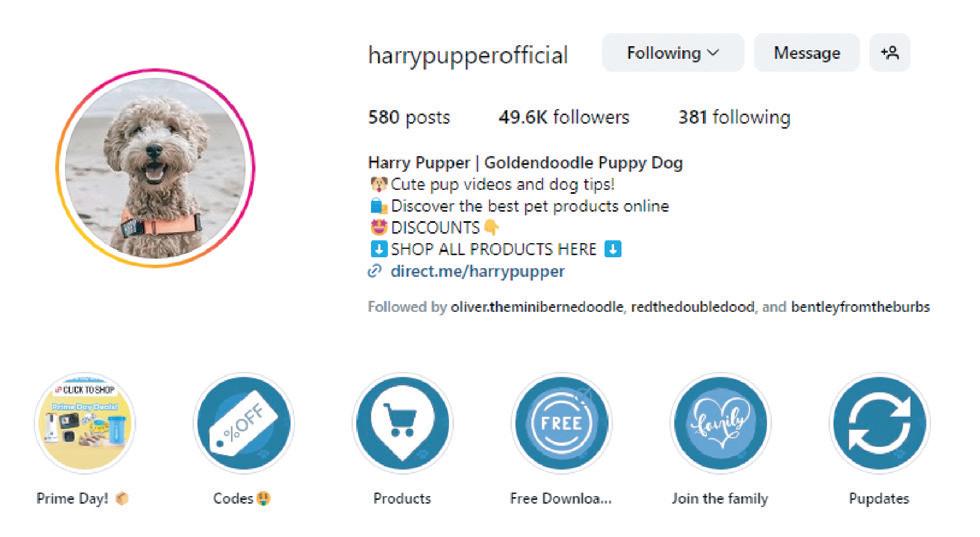The height and width of the screenshot is (537, 980).
Task: View the 49.6K followers list
Action: [564, 118]
